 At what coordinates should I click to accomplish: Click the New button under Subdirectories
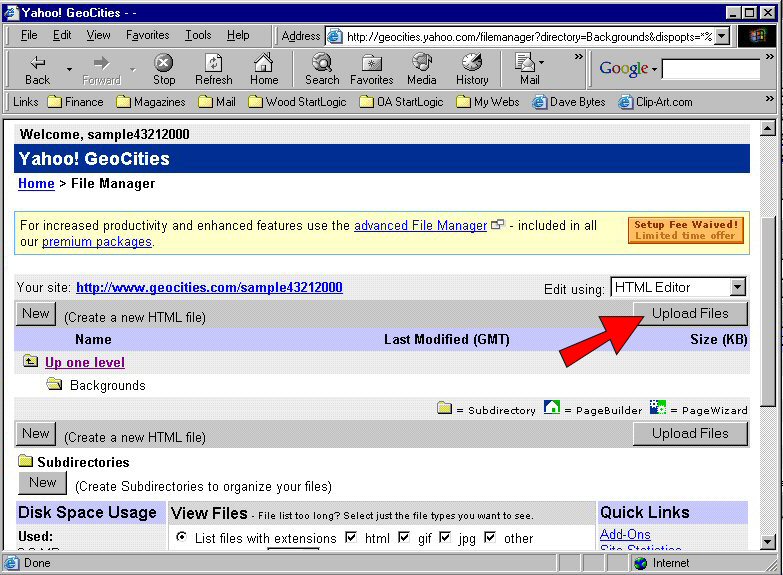[x=42, y=483]
